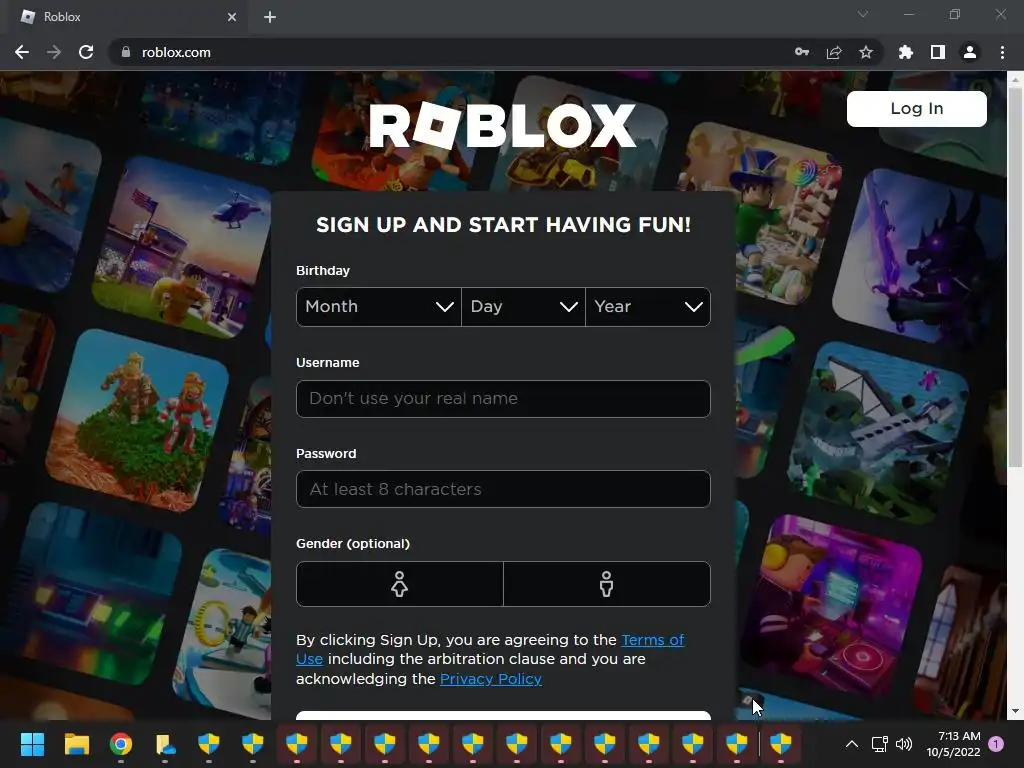Open the Month birthday dropdown
1024x768 pixels.
point(379,307)
